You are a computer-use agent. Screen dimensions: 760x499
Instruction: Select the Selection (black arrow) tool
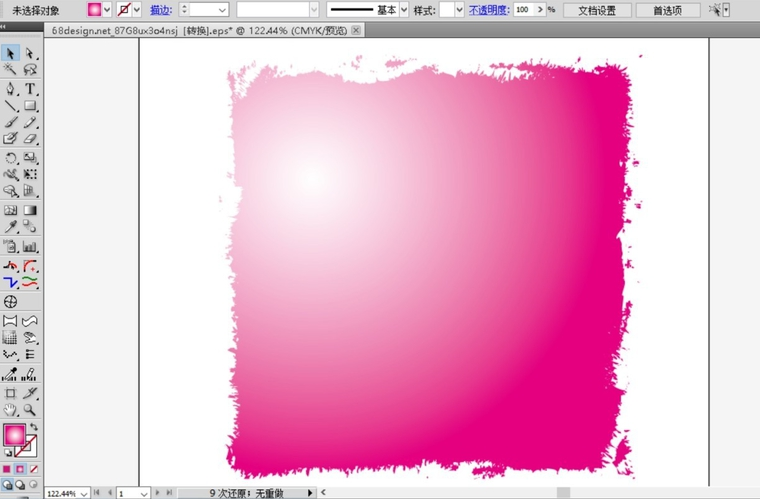click(10, 53)
